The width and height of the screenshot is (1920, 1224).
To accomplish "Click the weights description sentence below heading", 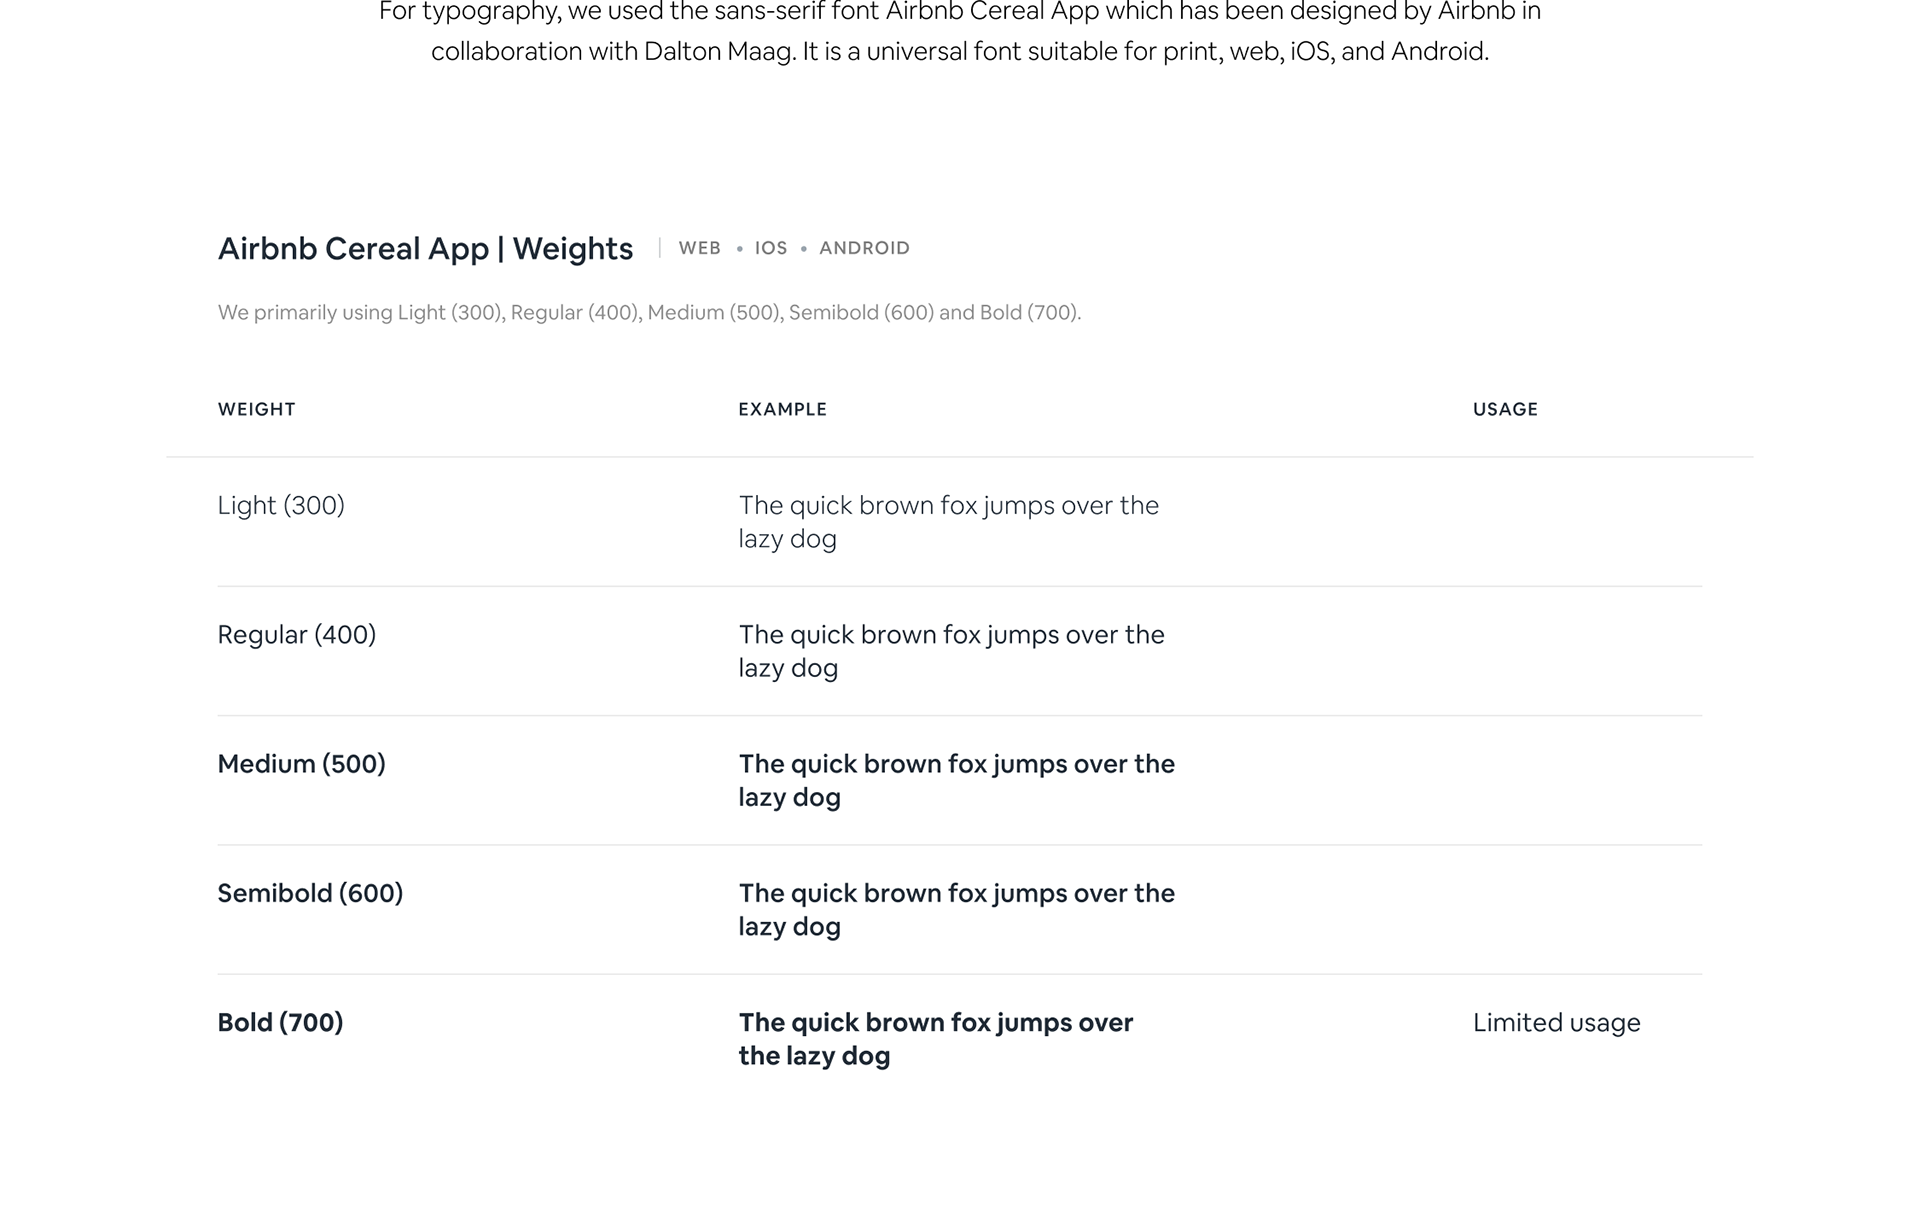I will point(650,312).
